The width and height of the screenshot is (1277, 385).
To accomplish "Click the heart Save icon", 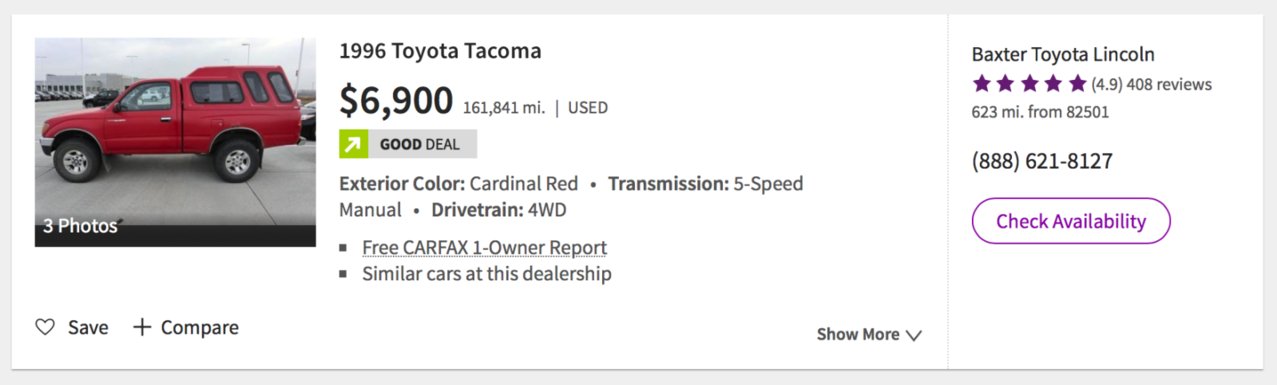I will tap(45, 327).
